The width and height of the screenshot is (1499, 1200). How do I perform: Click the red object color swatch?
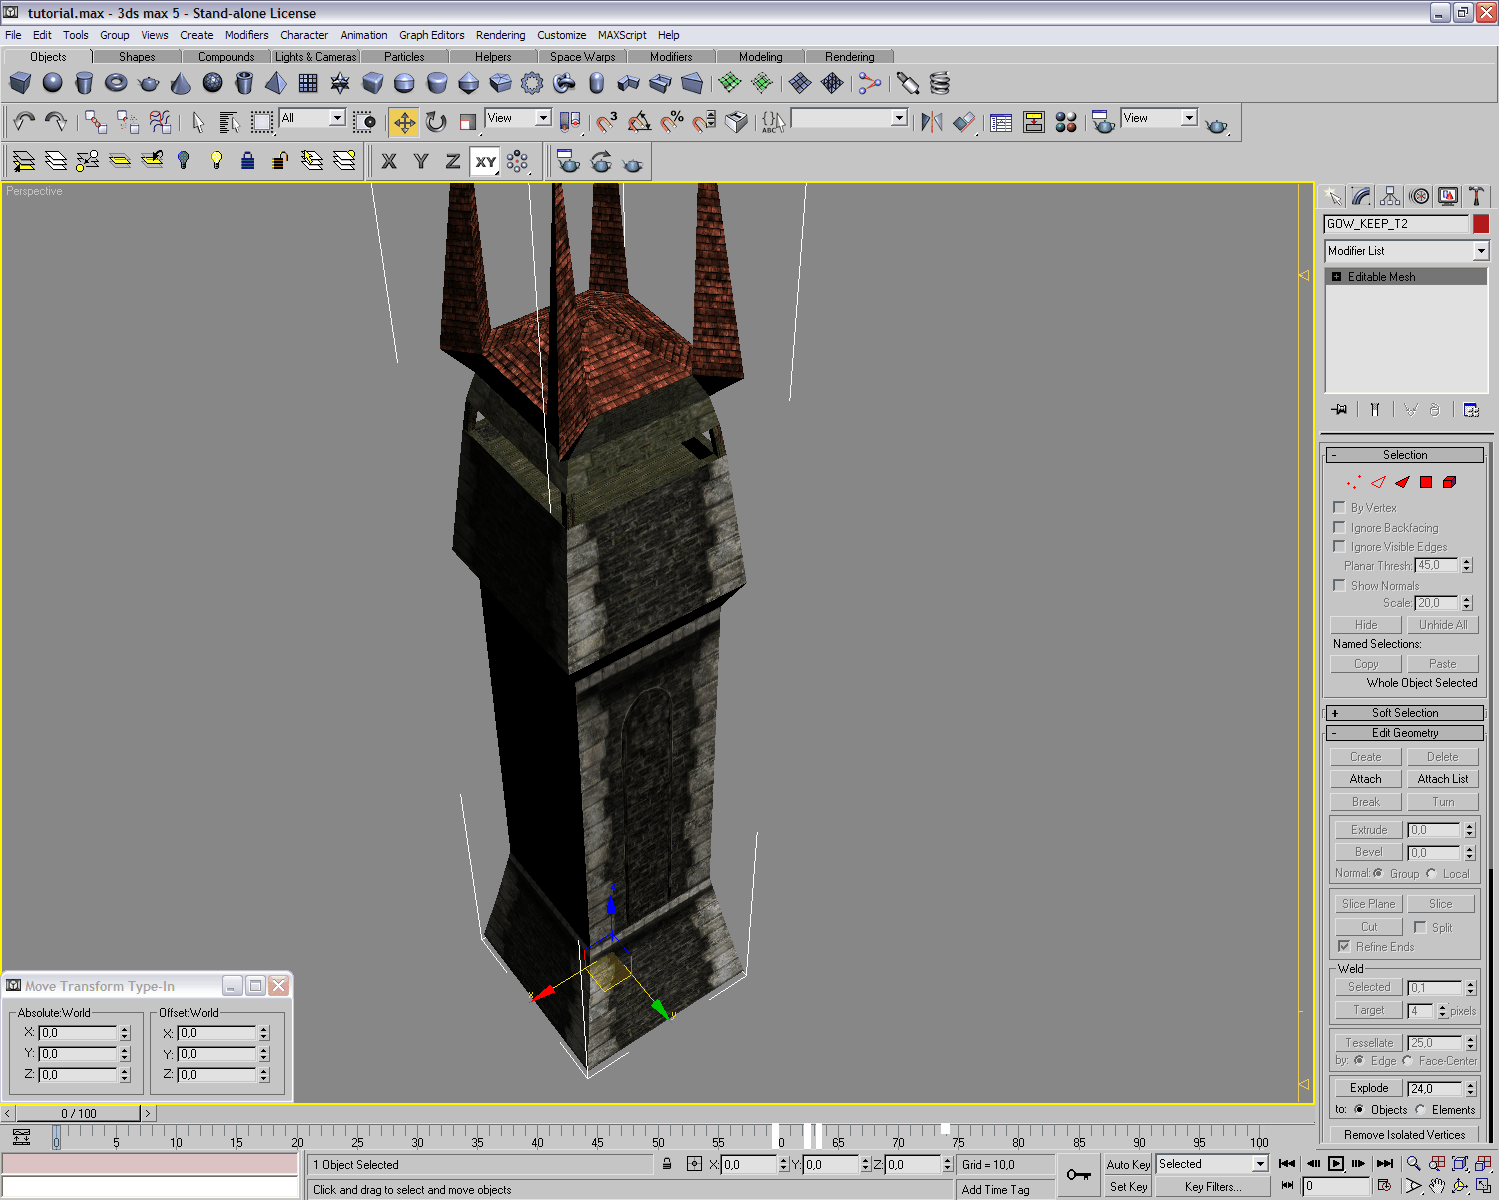1481,224
